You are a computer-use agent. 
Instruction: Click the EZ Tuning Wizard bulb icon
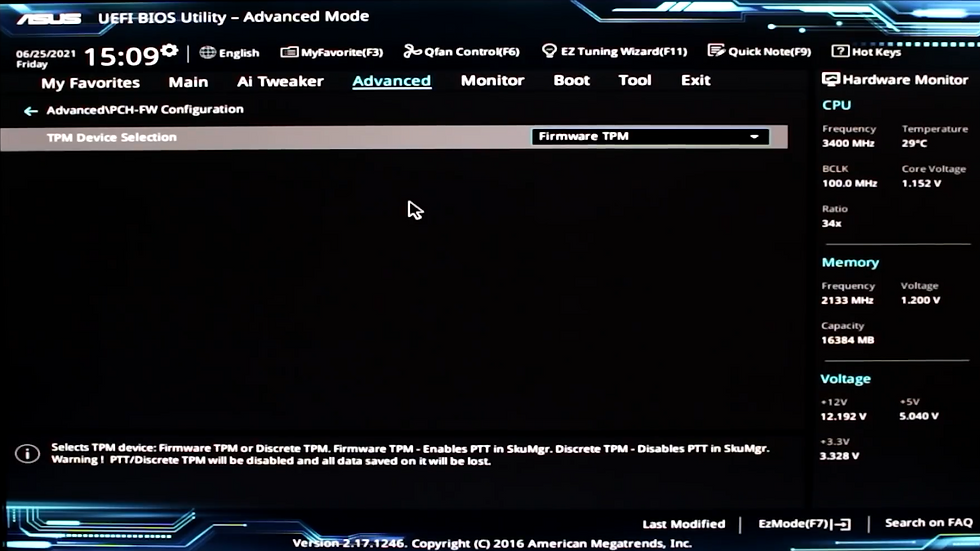point(549,51)
